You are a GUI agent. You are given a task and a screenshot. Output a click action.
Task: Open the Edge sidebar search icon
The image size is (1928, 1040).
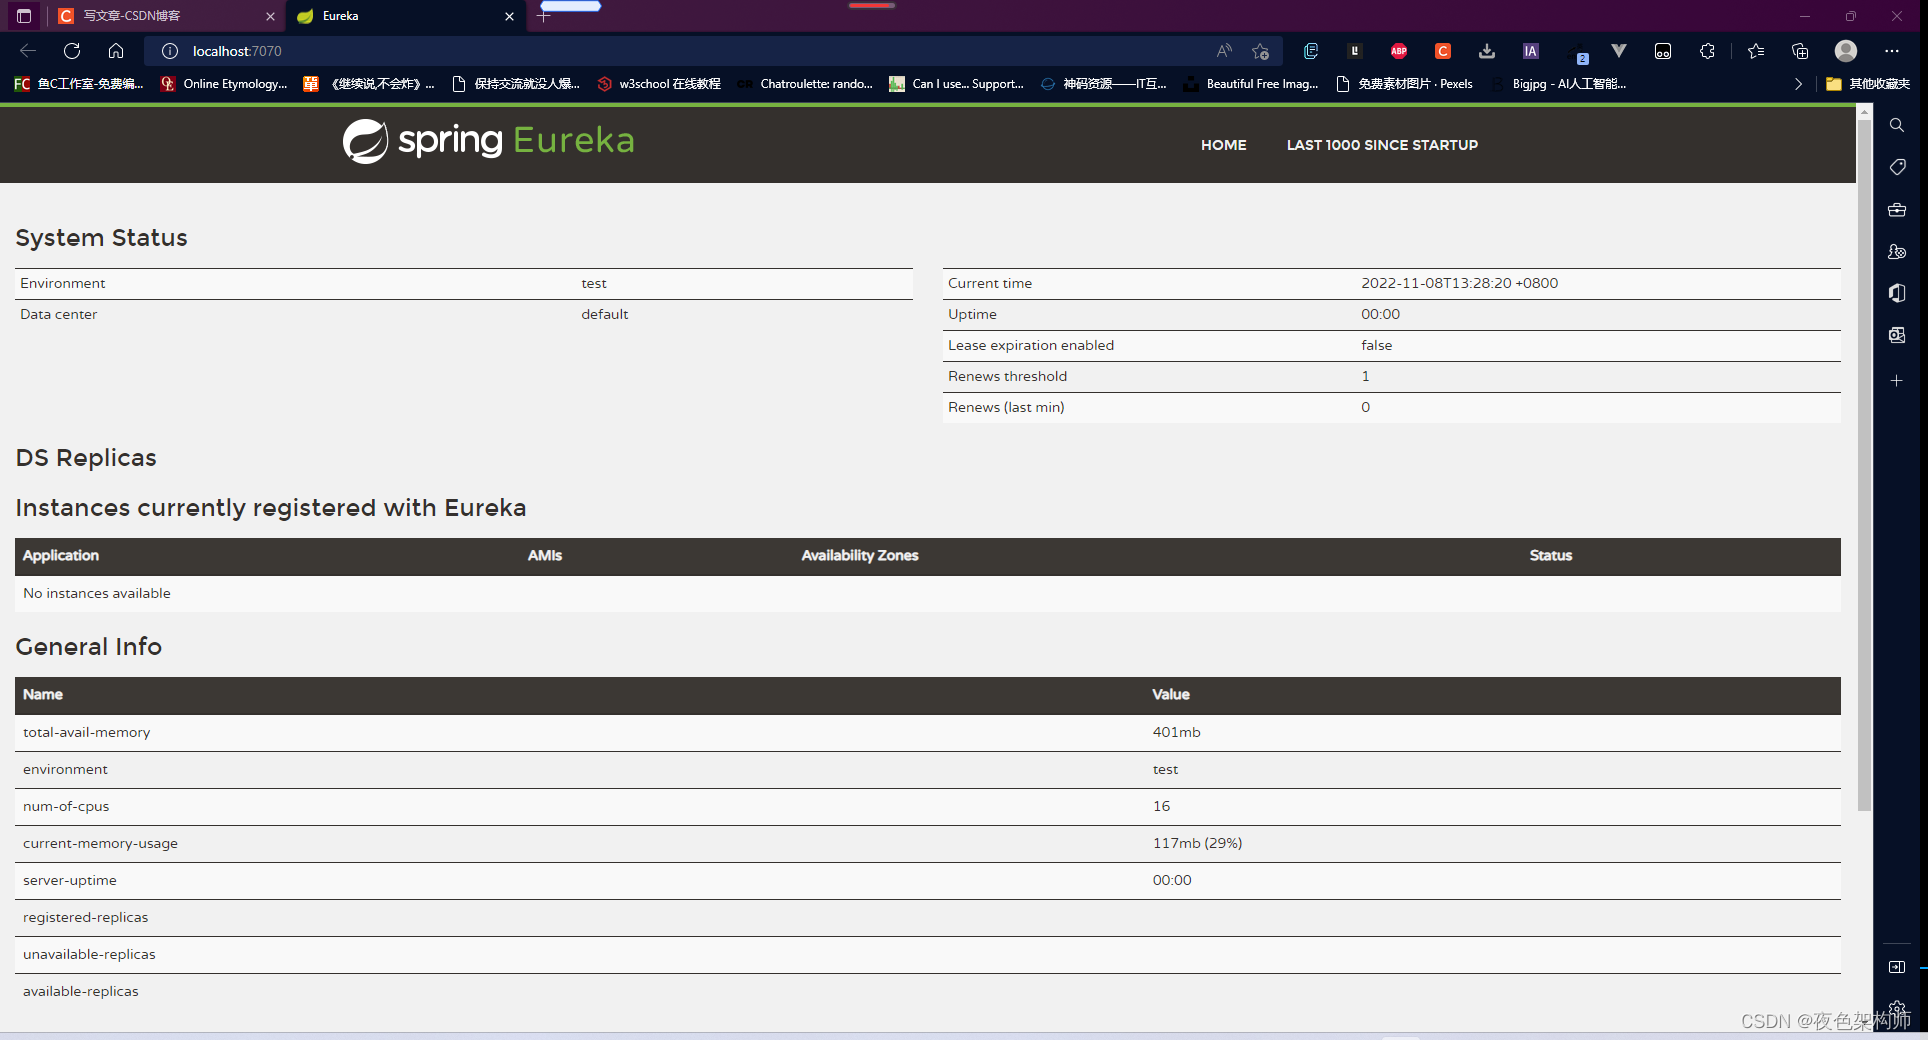click(1897, 125)
